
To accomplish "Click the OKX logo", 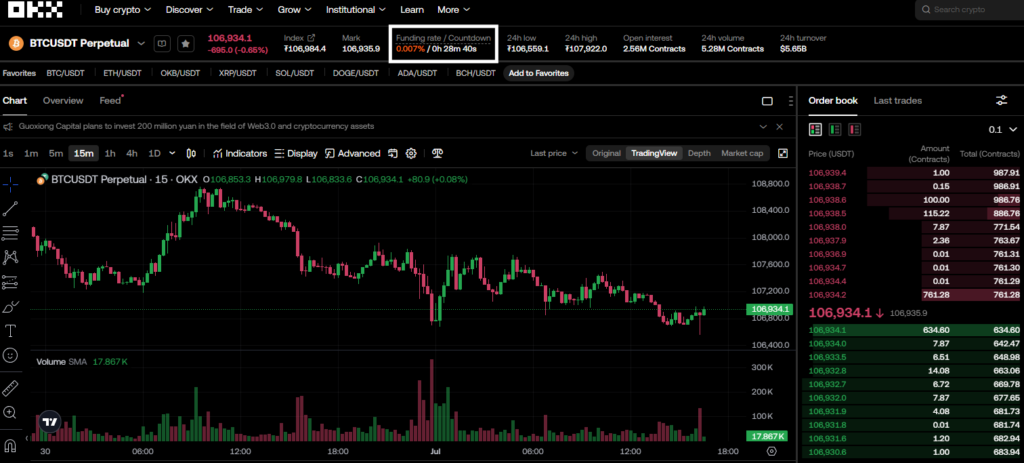I will [35, 10].
